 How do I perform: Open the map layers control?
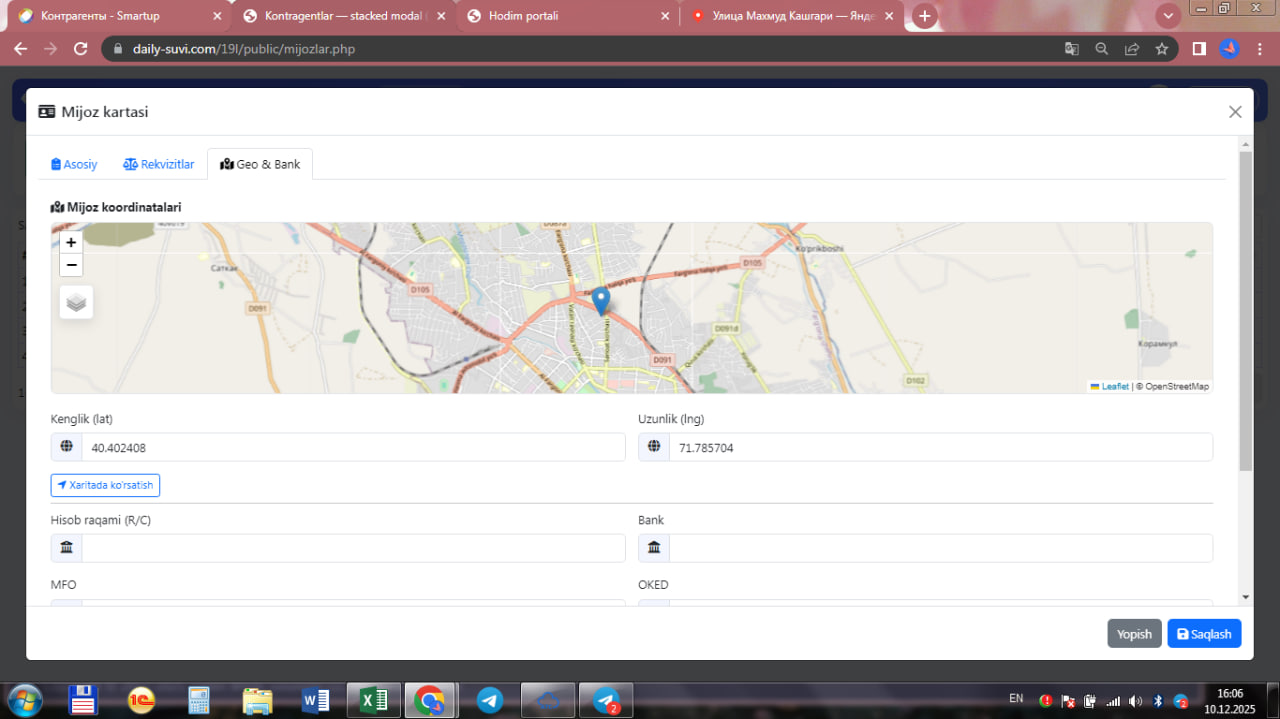(77, 301)
